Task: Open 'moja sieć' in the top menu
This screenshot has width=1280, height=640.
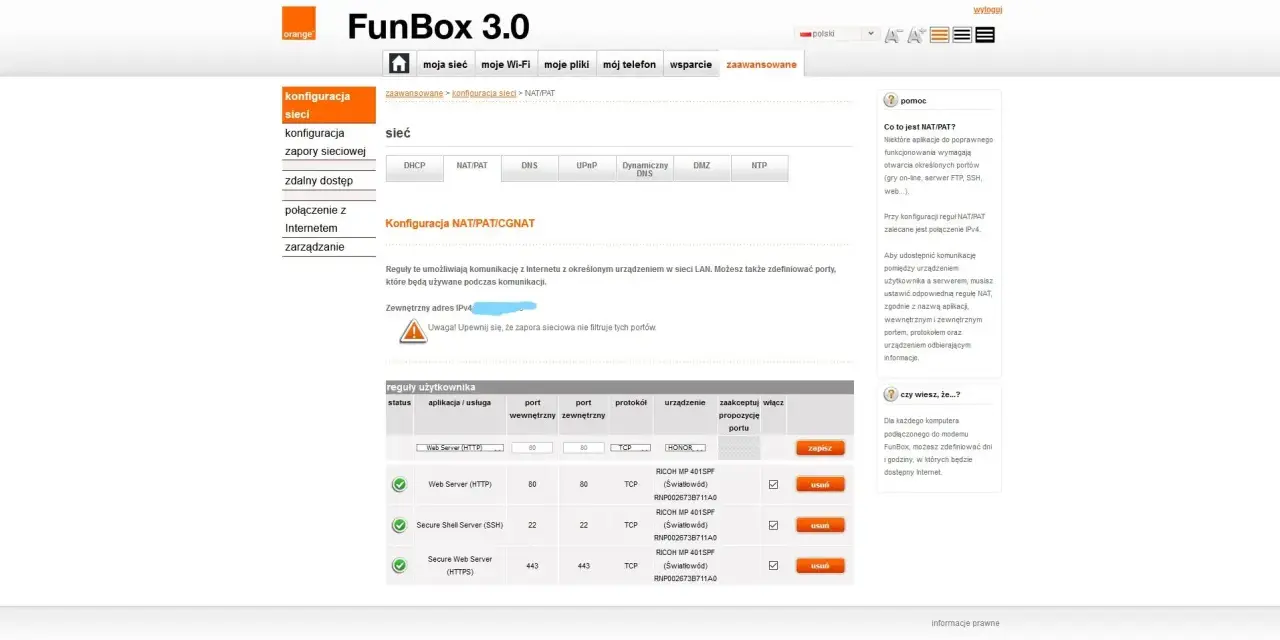Action: pos(445,64)
